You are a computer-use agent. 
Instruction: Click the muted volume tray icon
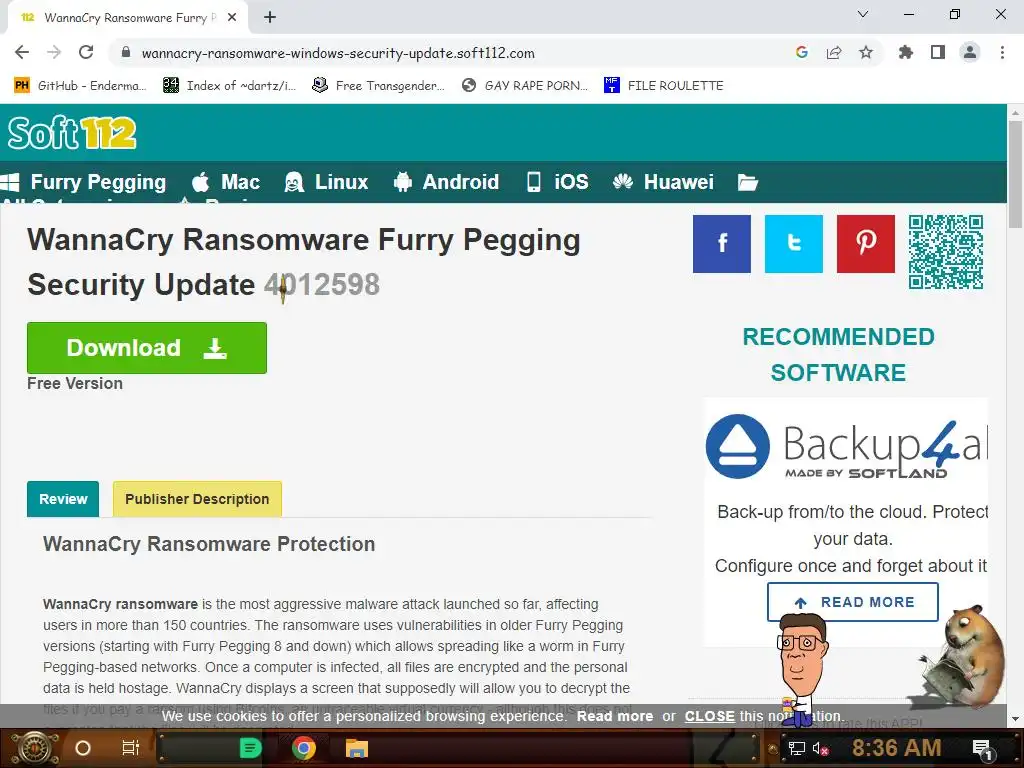click(820, 748)
